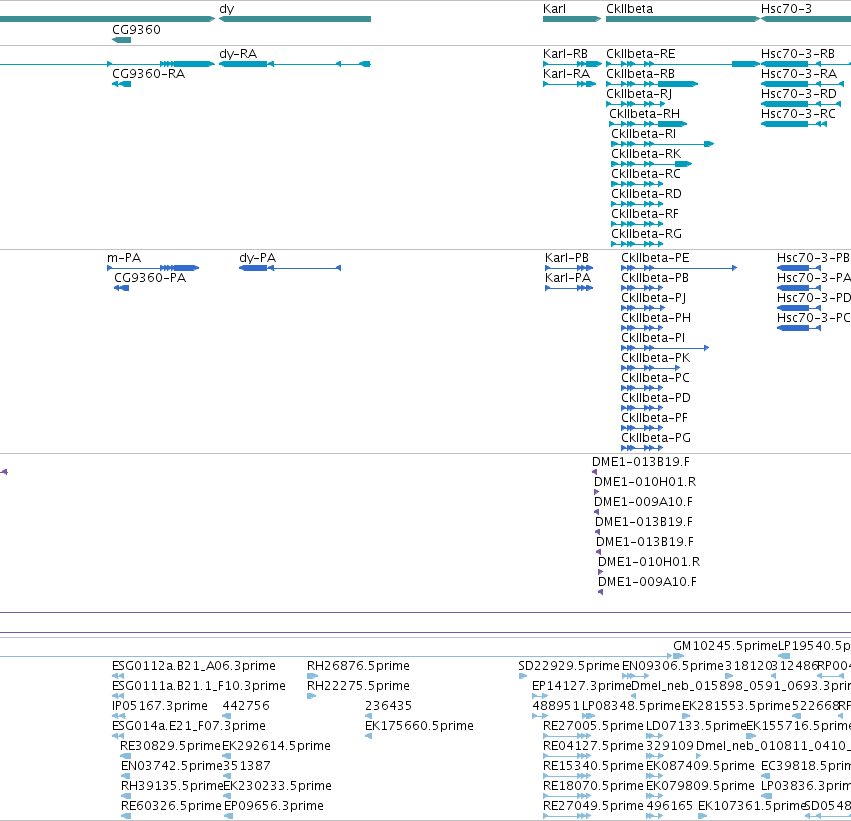This screenshot has height=821, width=851.
Task: Click the Hsc70-3 gene label
Action: point(786,9)
